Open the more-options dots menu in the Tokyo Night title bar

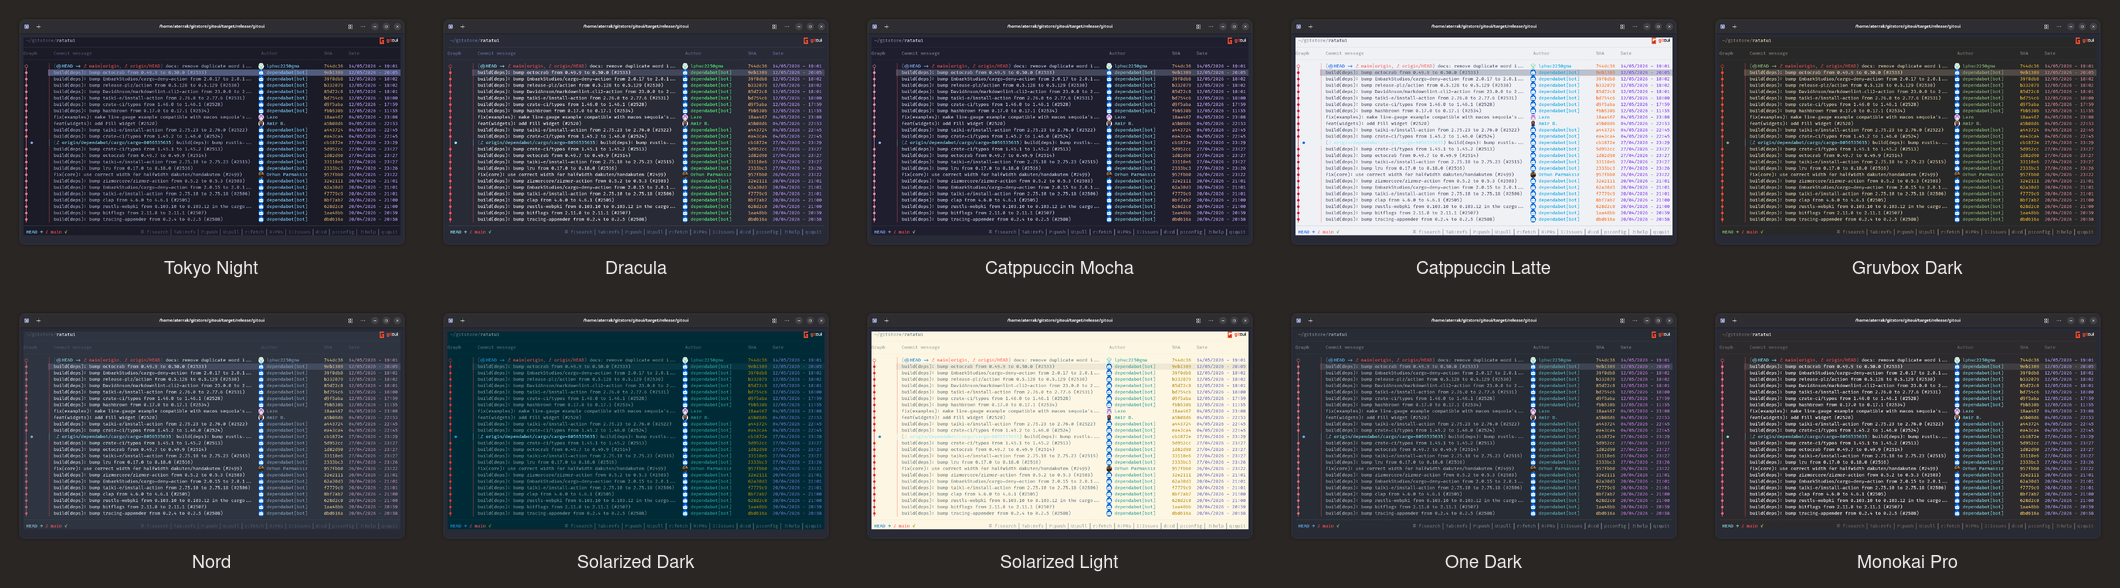[363, 27]
